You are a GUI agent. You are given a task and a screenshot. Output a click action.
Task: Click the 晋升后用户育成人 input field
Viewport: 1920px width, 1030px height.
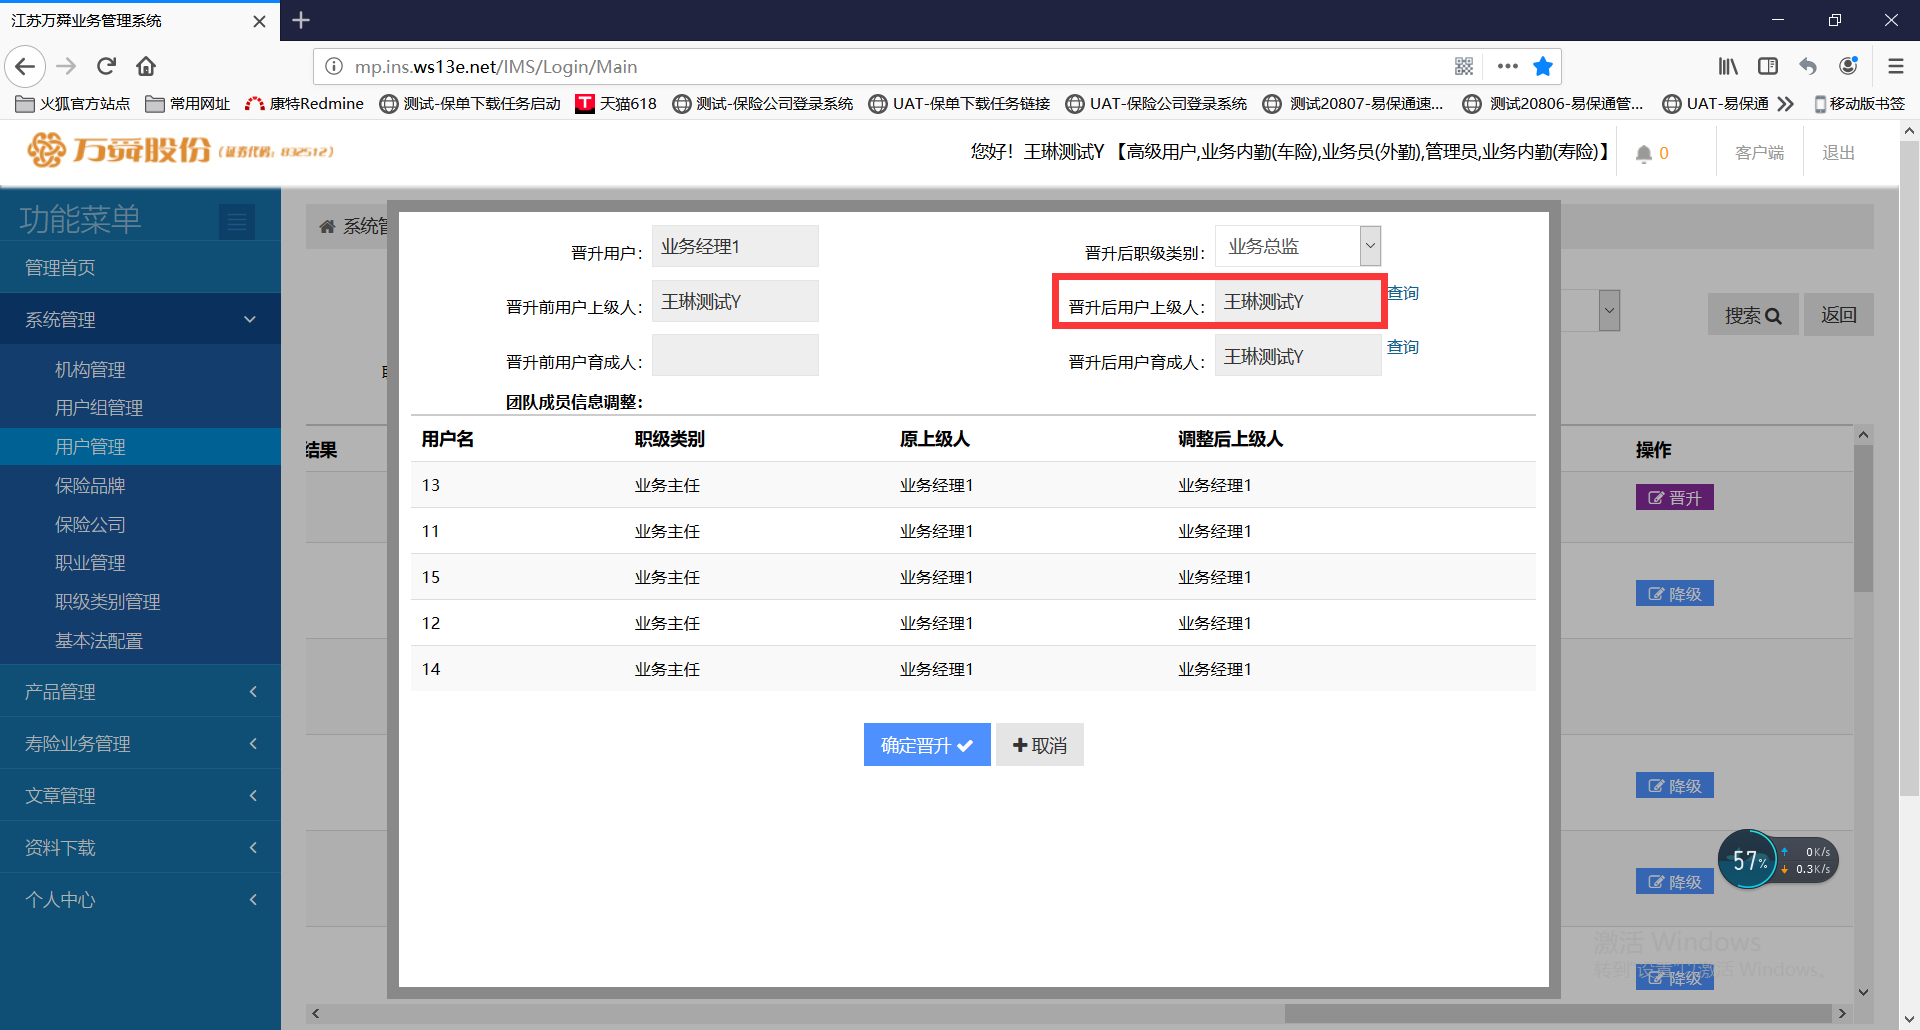point(1297,356)
